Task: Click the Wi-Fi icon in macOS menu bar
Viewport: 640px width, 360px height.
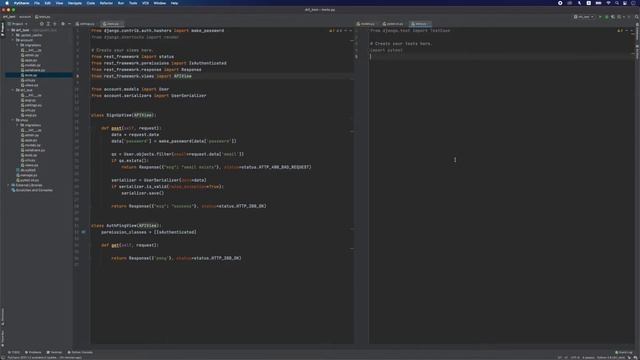Action: [608, 3]
